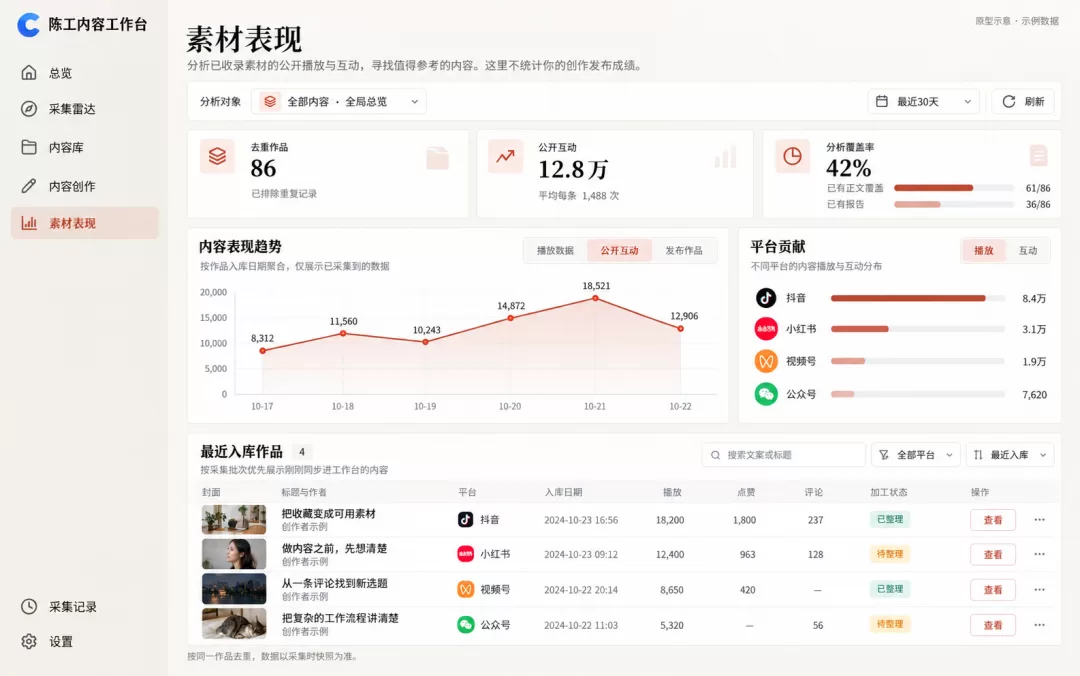Screen dimensions: 1080x676
Task: Switch trend chart to 播放数据
Action: pos(555,250)
